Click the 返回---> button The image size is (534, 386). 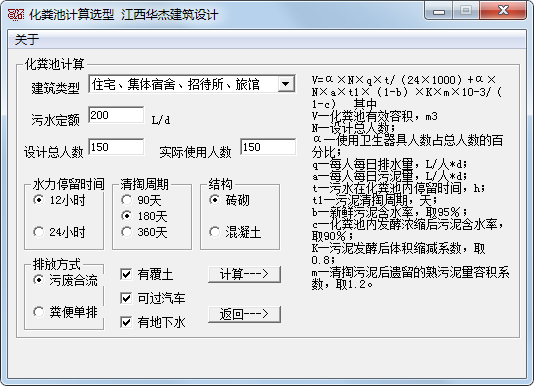pyautogui.click(x=244, y=314)
